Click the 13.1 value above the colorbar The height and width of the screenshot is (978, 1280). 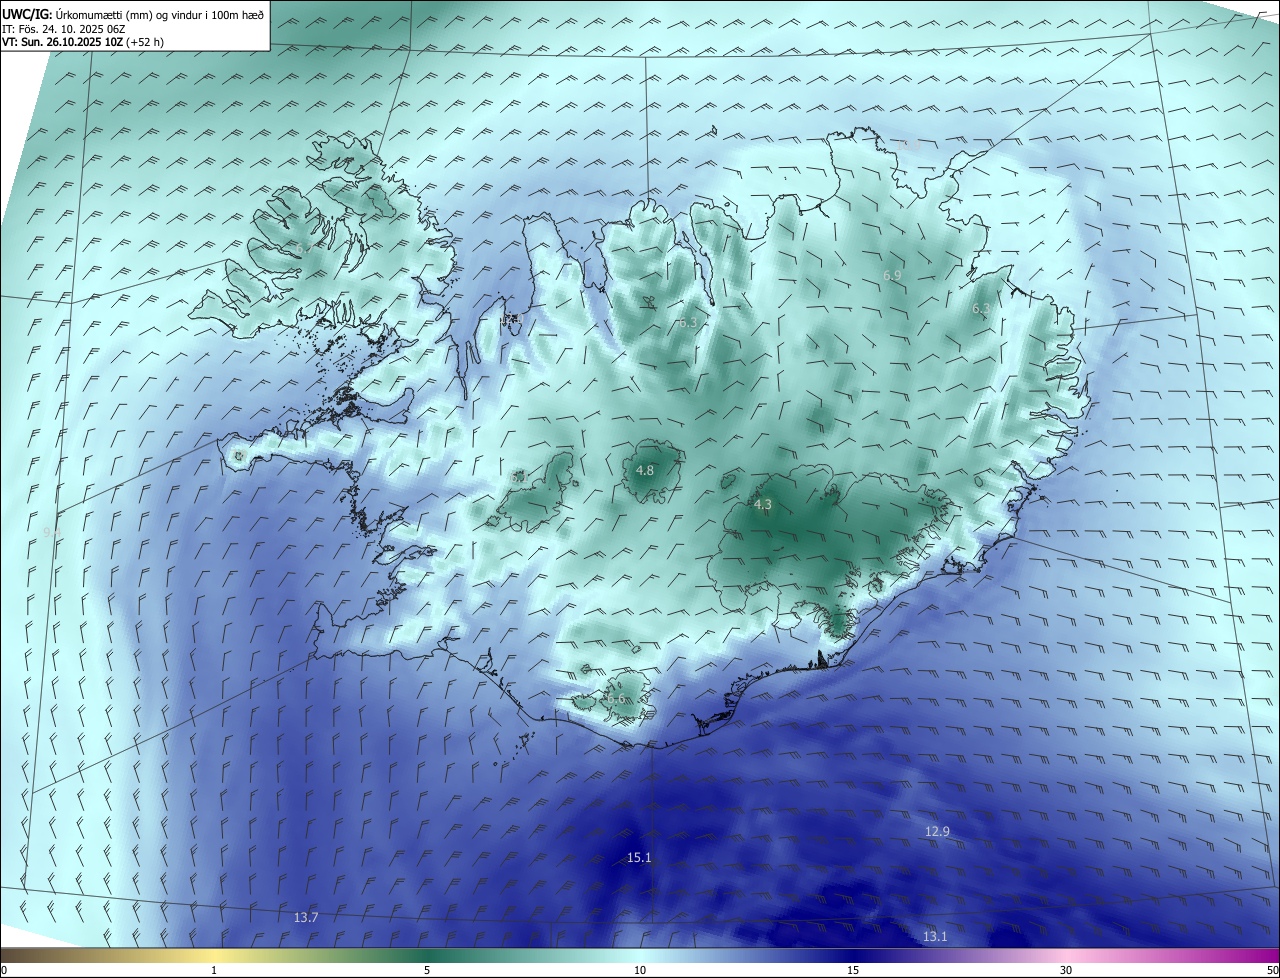coord(935,937)
